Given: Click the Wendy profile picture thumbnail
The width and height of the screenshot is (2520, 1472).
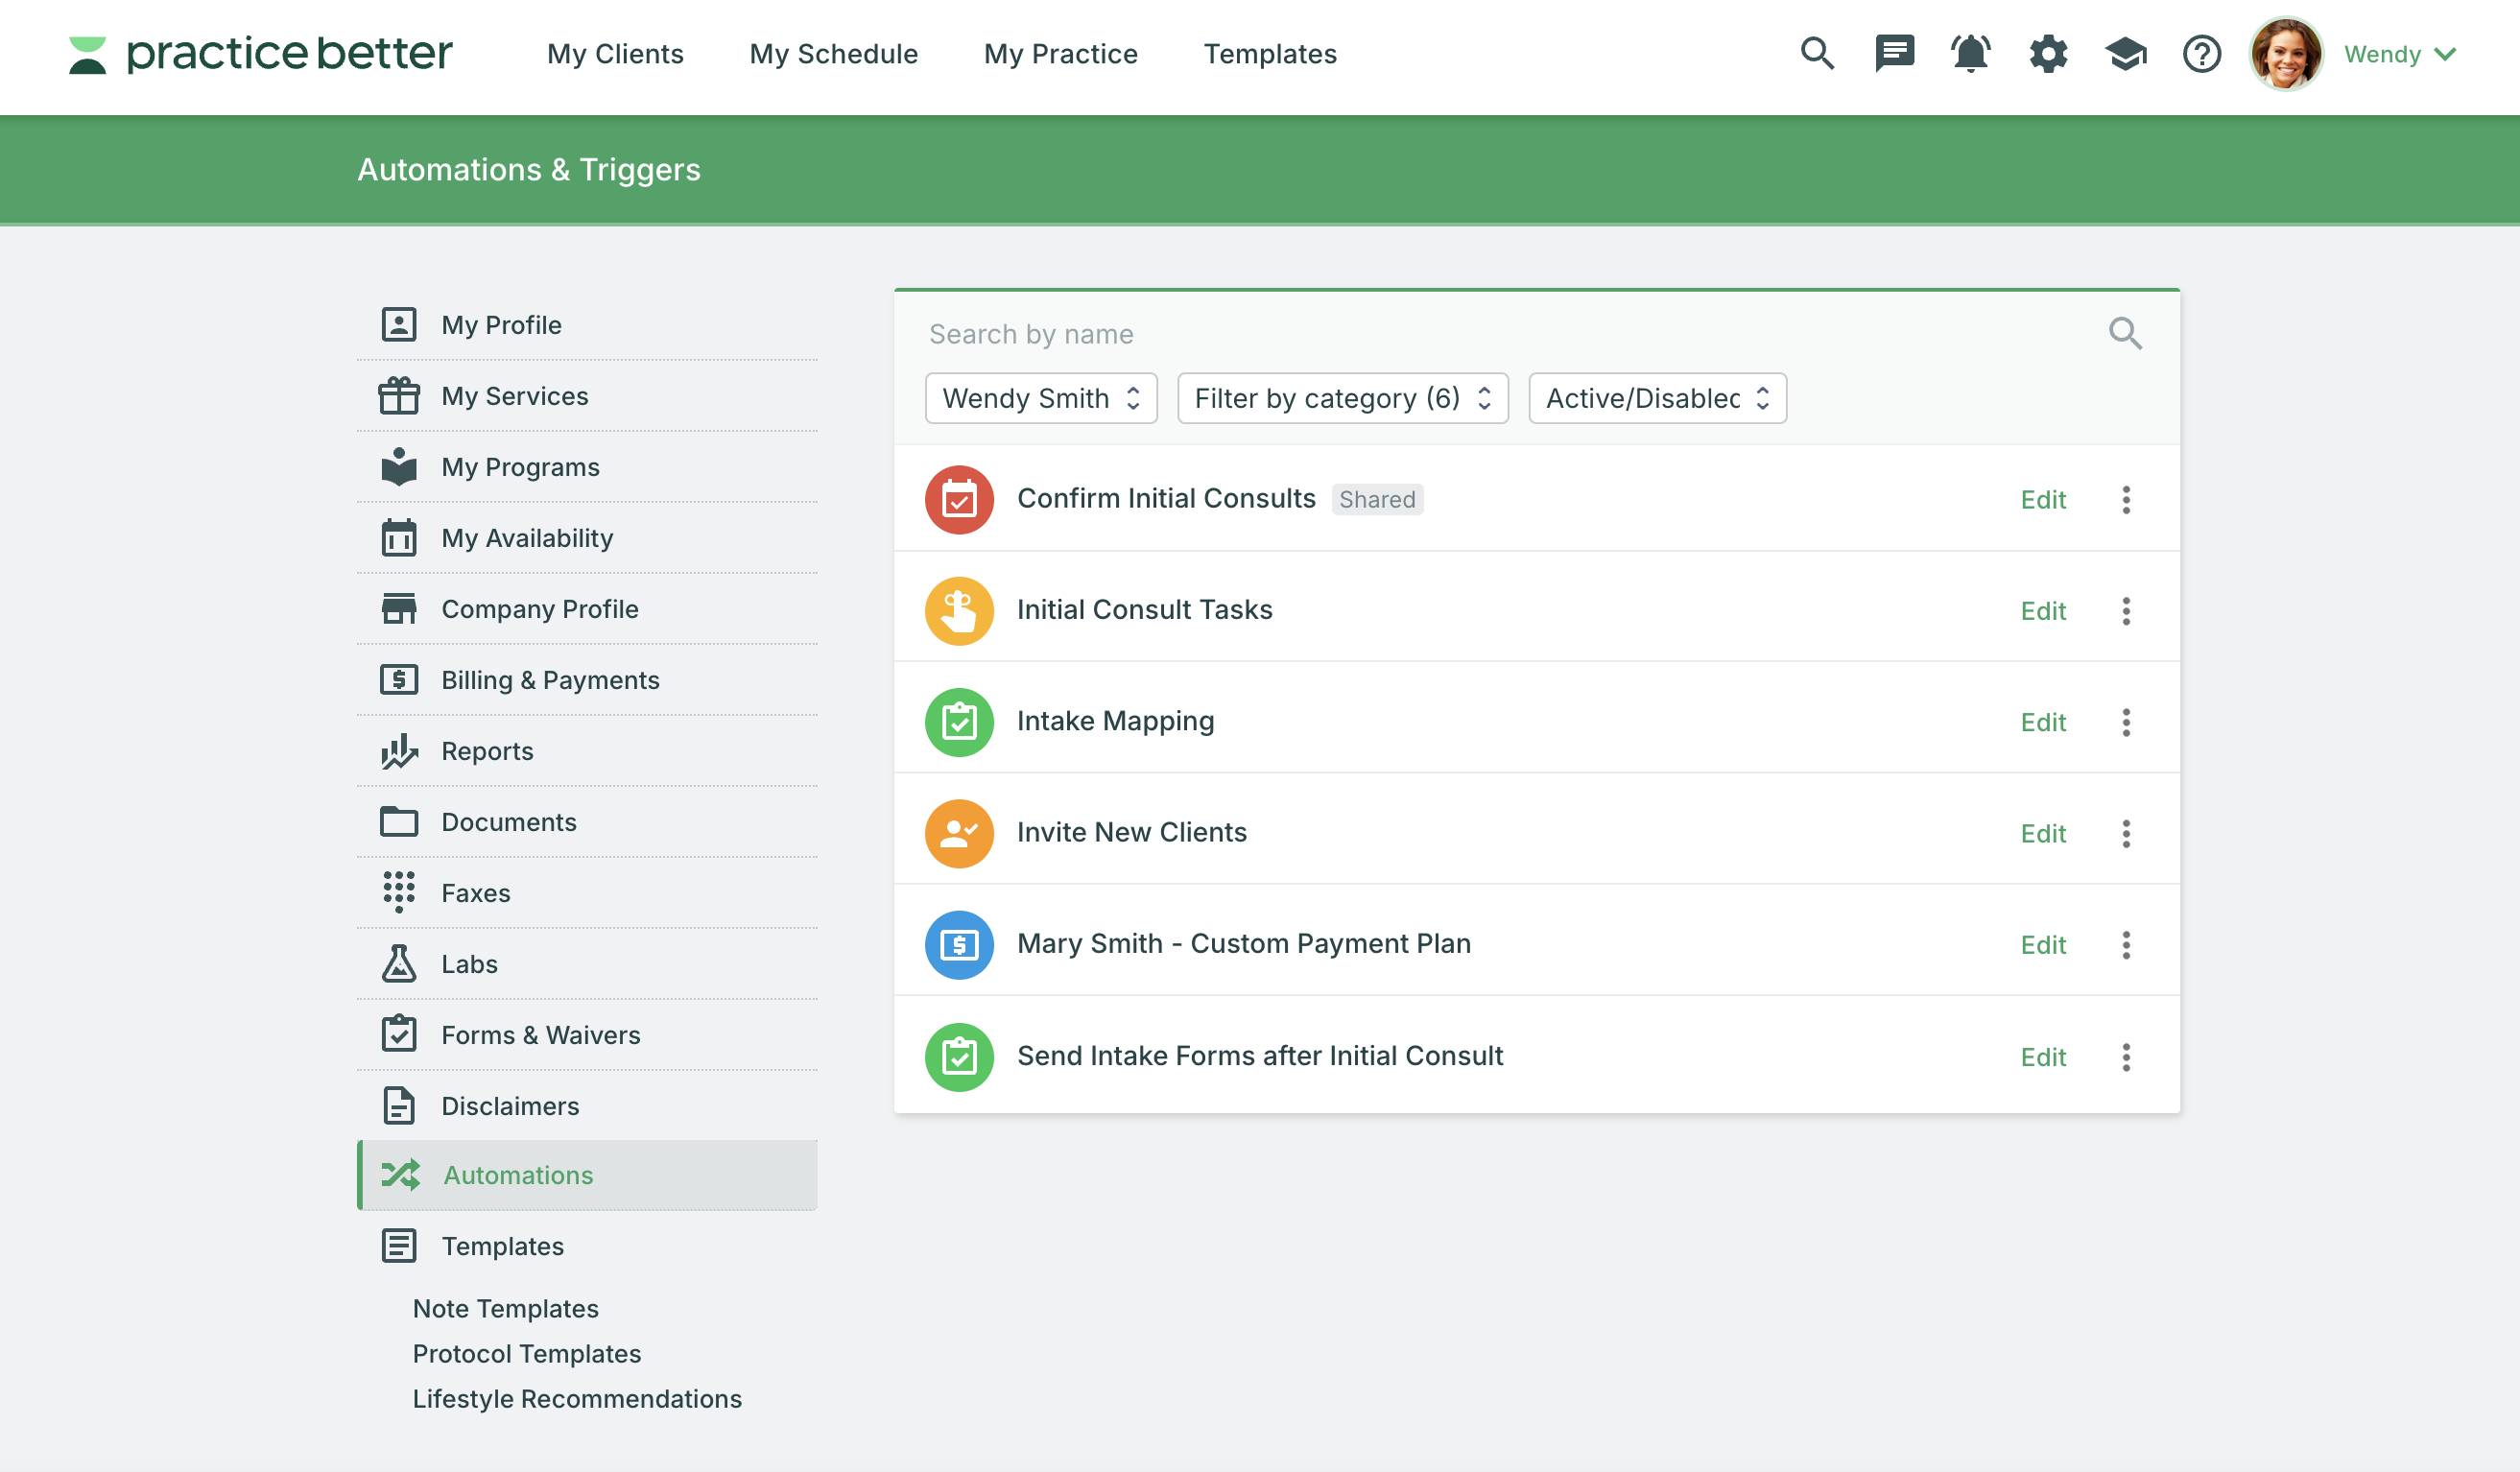Looking at the screenshot, I should pos(2285,54).
